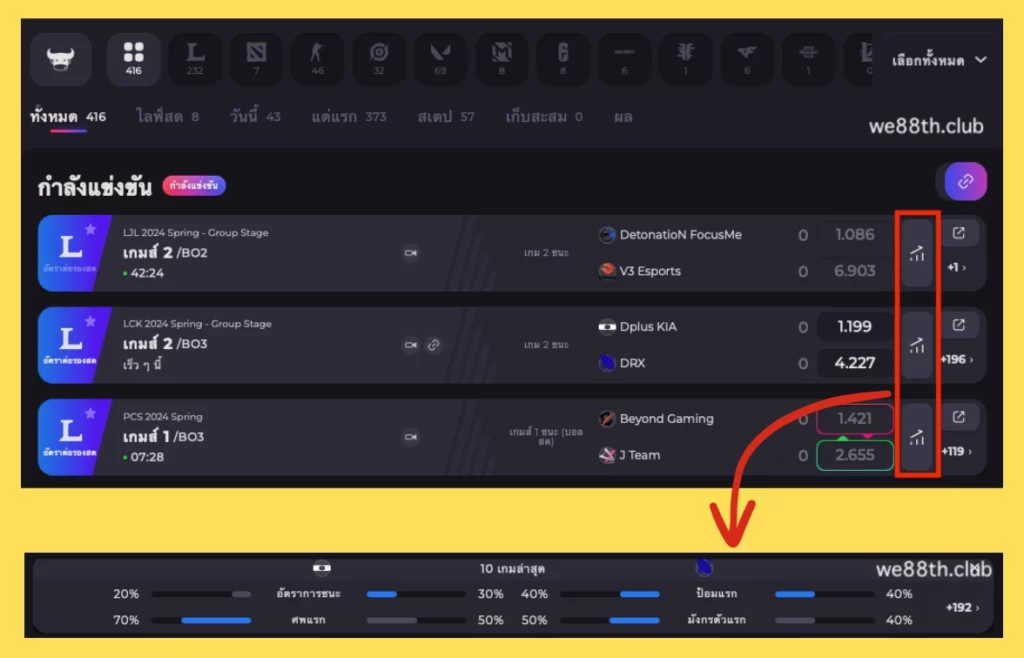Filter by Dota 2 icon with 7
This screenshot has width=1024, height=658.
[256, 59]
